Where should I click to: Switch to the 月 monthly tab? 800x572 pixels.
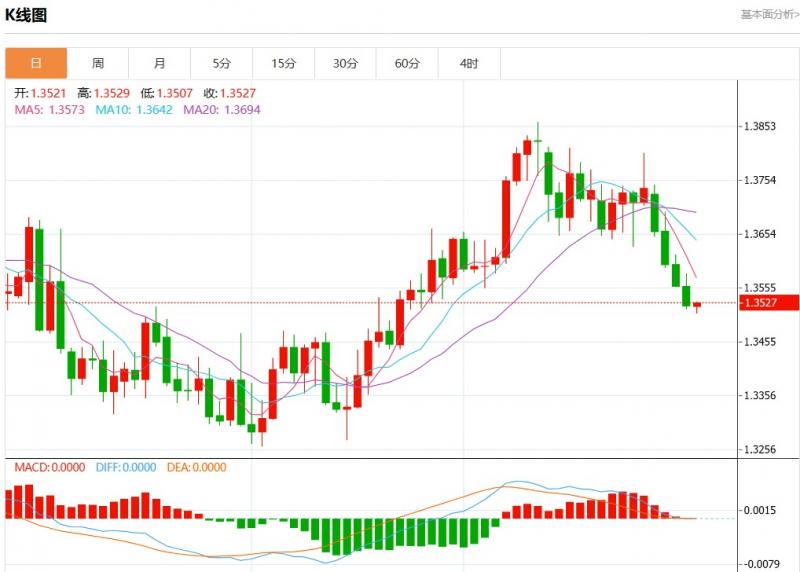pos(160,63)
